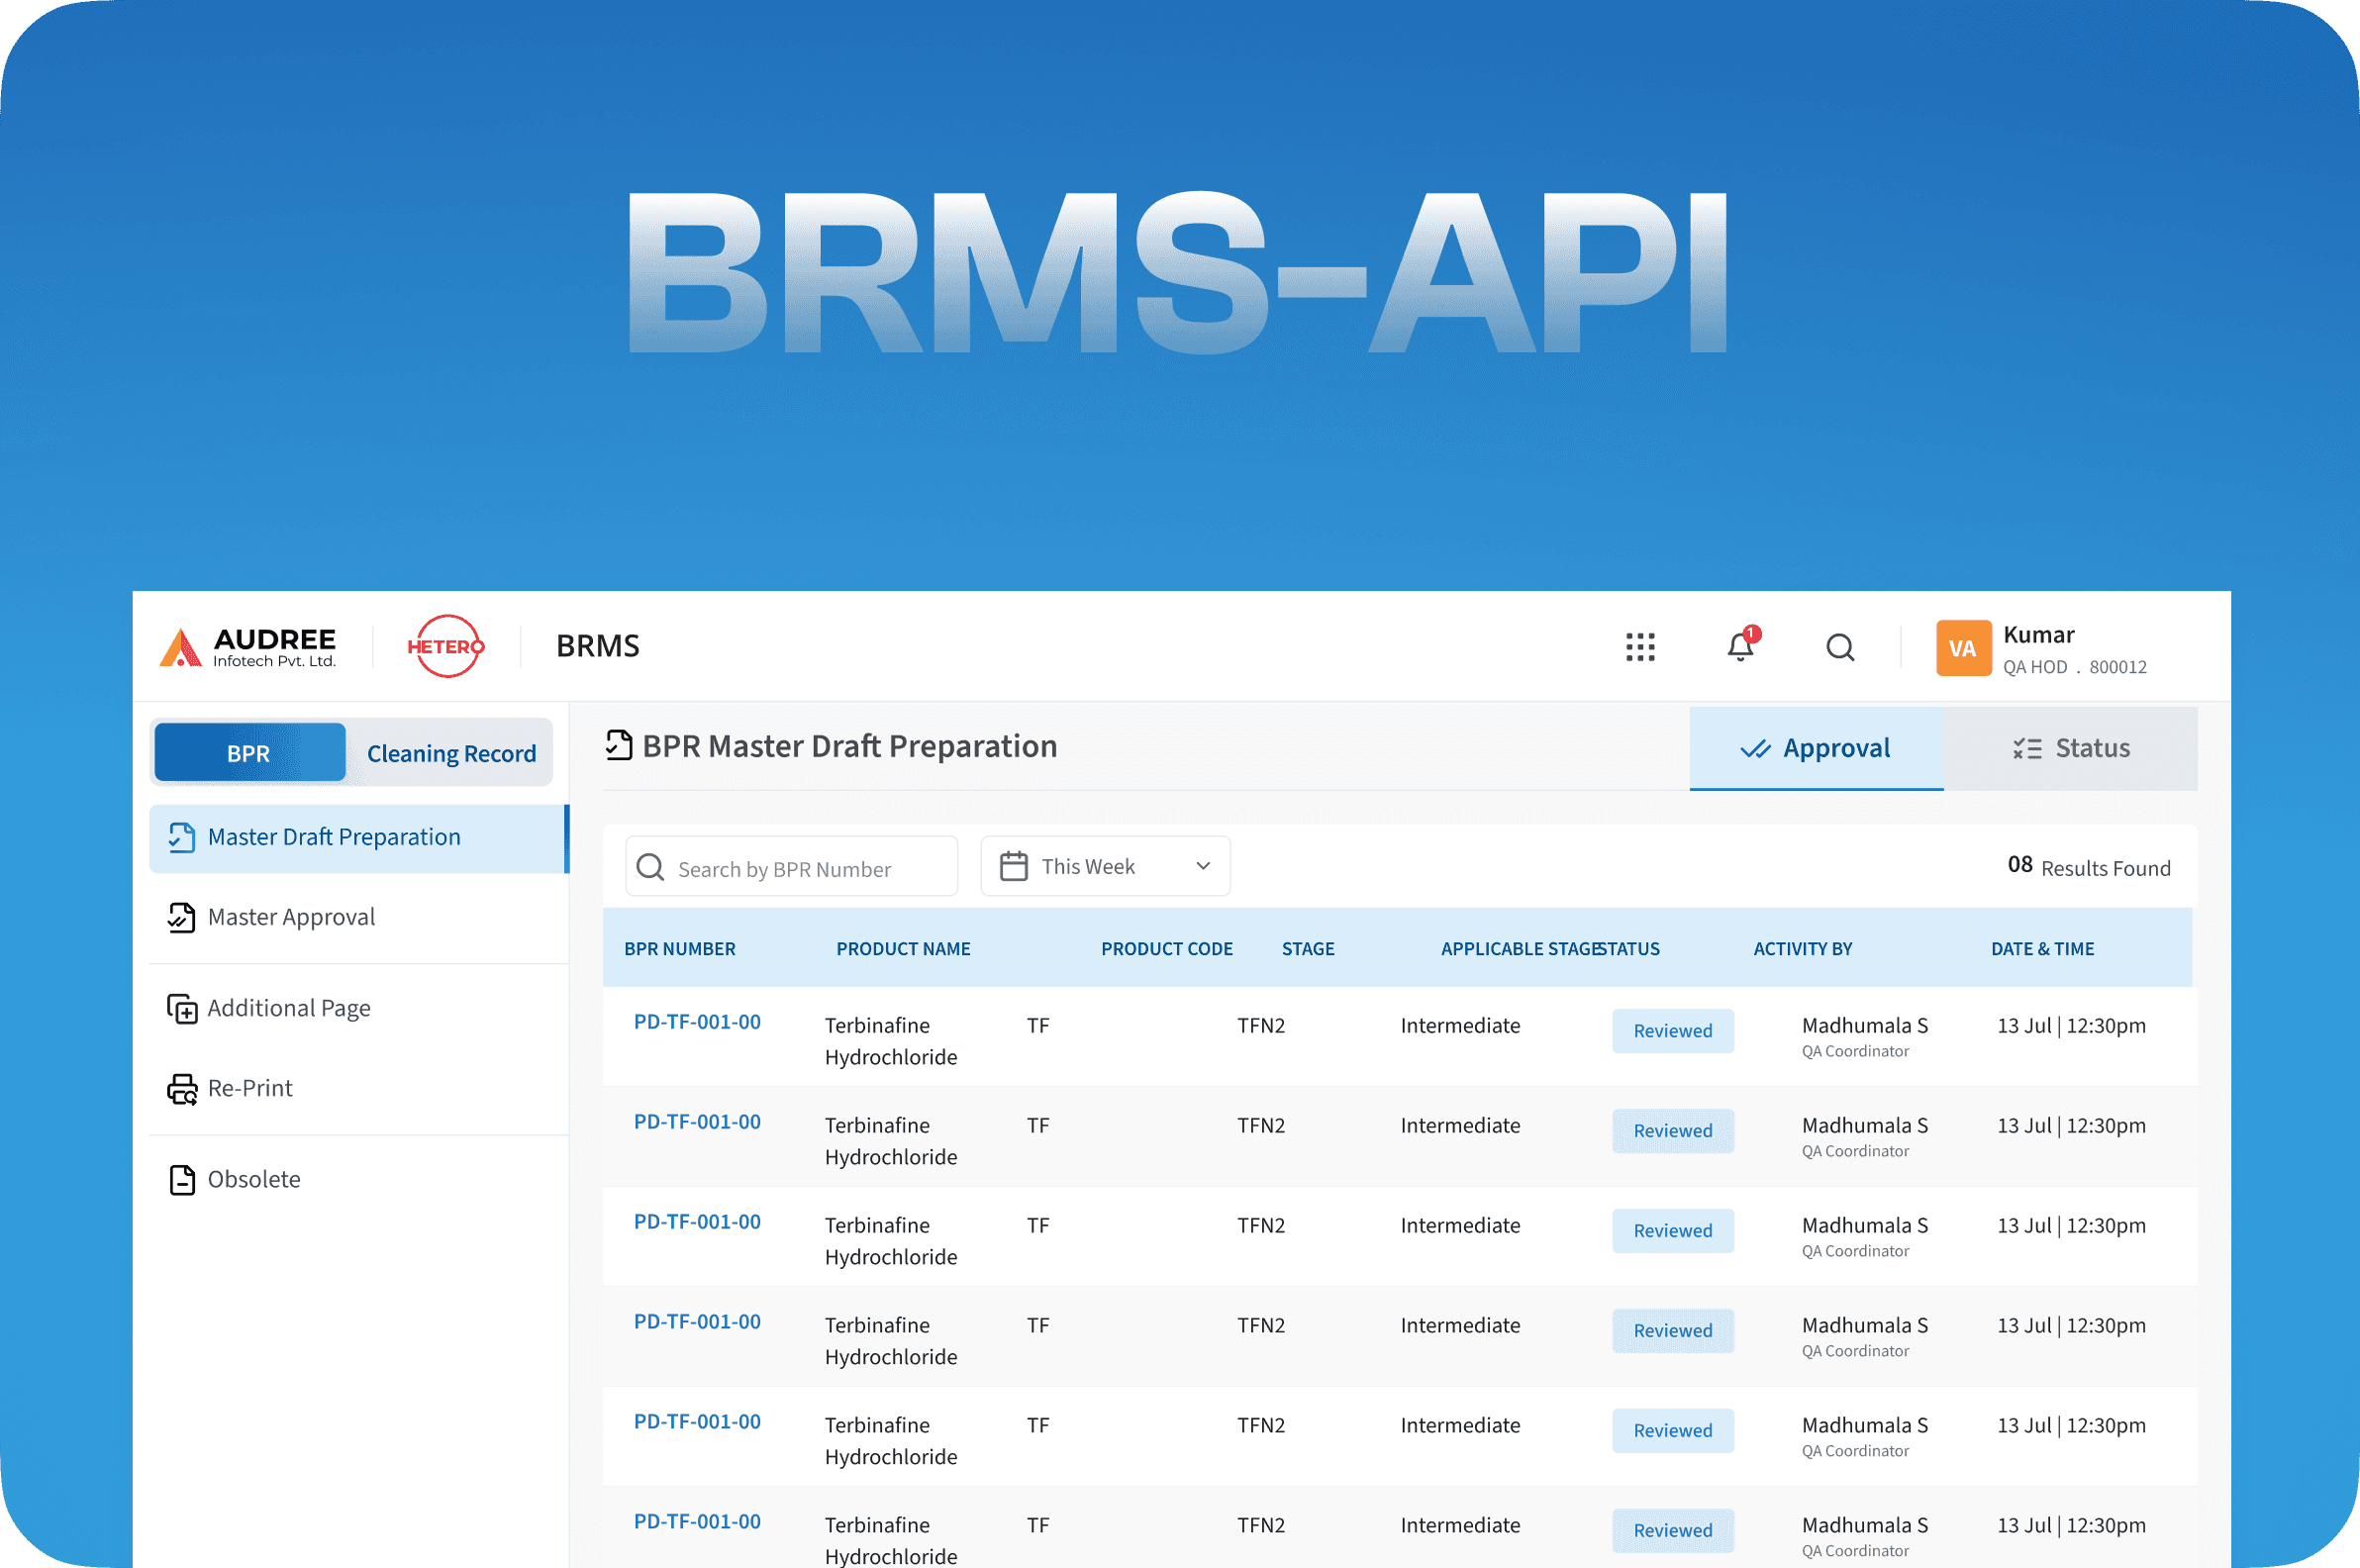Select Obsolete in the sidebar
Screen dimensions: 2360x1568
coord(253,1179)
